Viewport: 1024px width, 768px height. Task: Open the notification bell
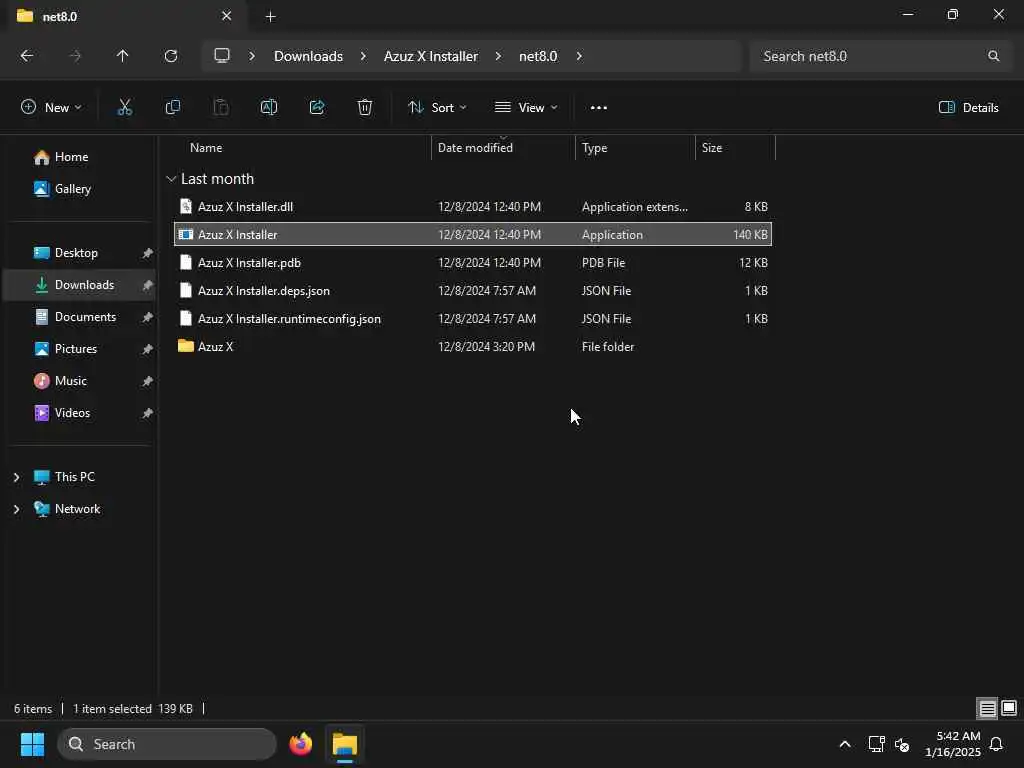(997, 744)
